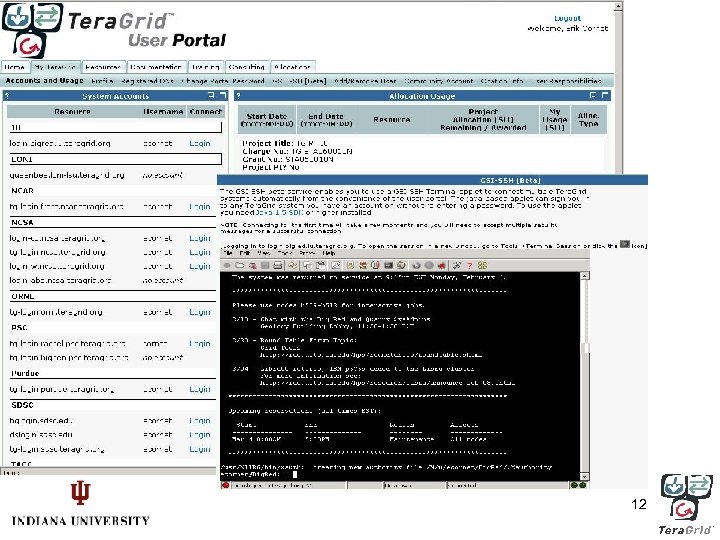Click the My Usage column header
The height and width of the screenshot is (540, 720).
[555, 120]
